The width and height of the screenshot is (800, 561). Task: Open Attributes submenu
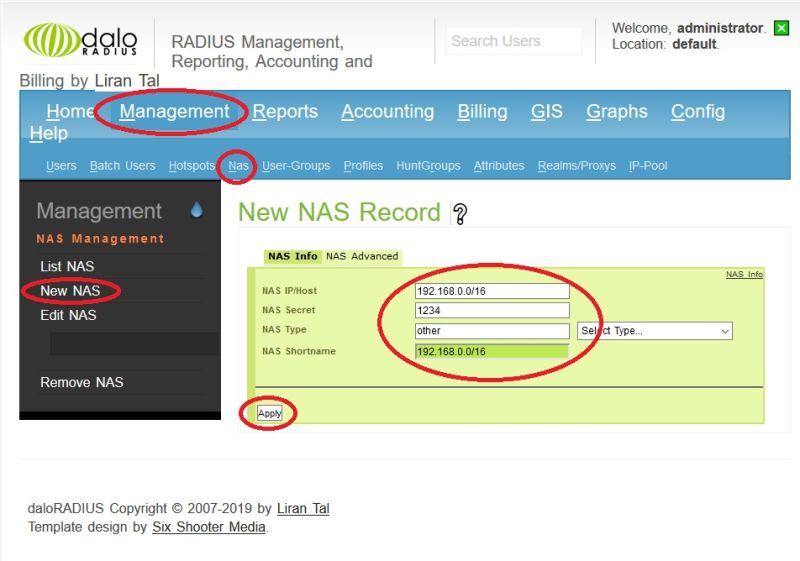click(x=498, y=166)
